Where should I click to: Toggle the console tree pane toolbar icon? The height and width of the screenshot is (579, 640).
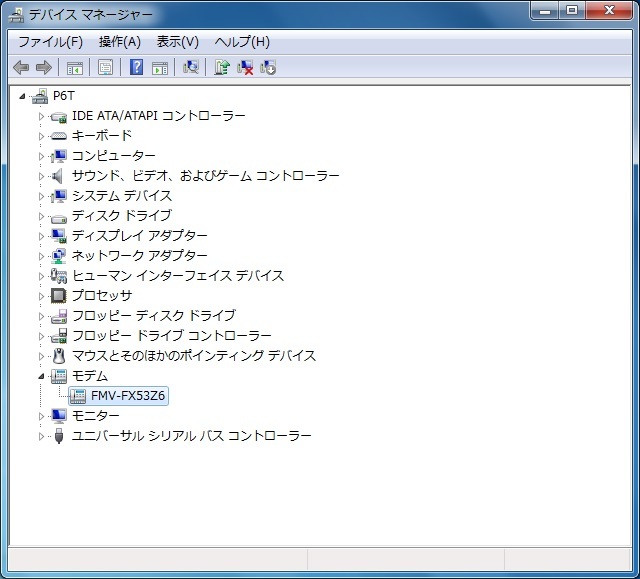pos(75,68)
